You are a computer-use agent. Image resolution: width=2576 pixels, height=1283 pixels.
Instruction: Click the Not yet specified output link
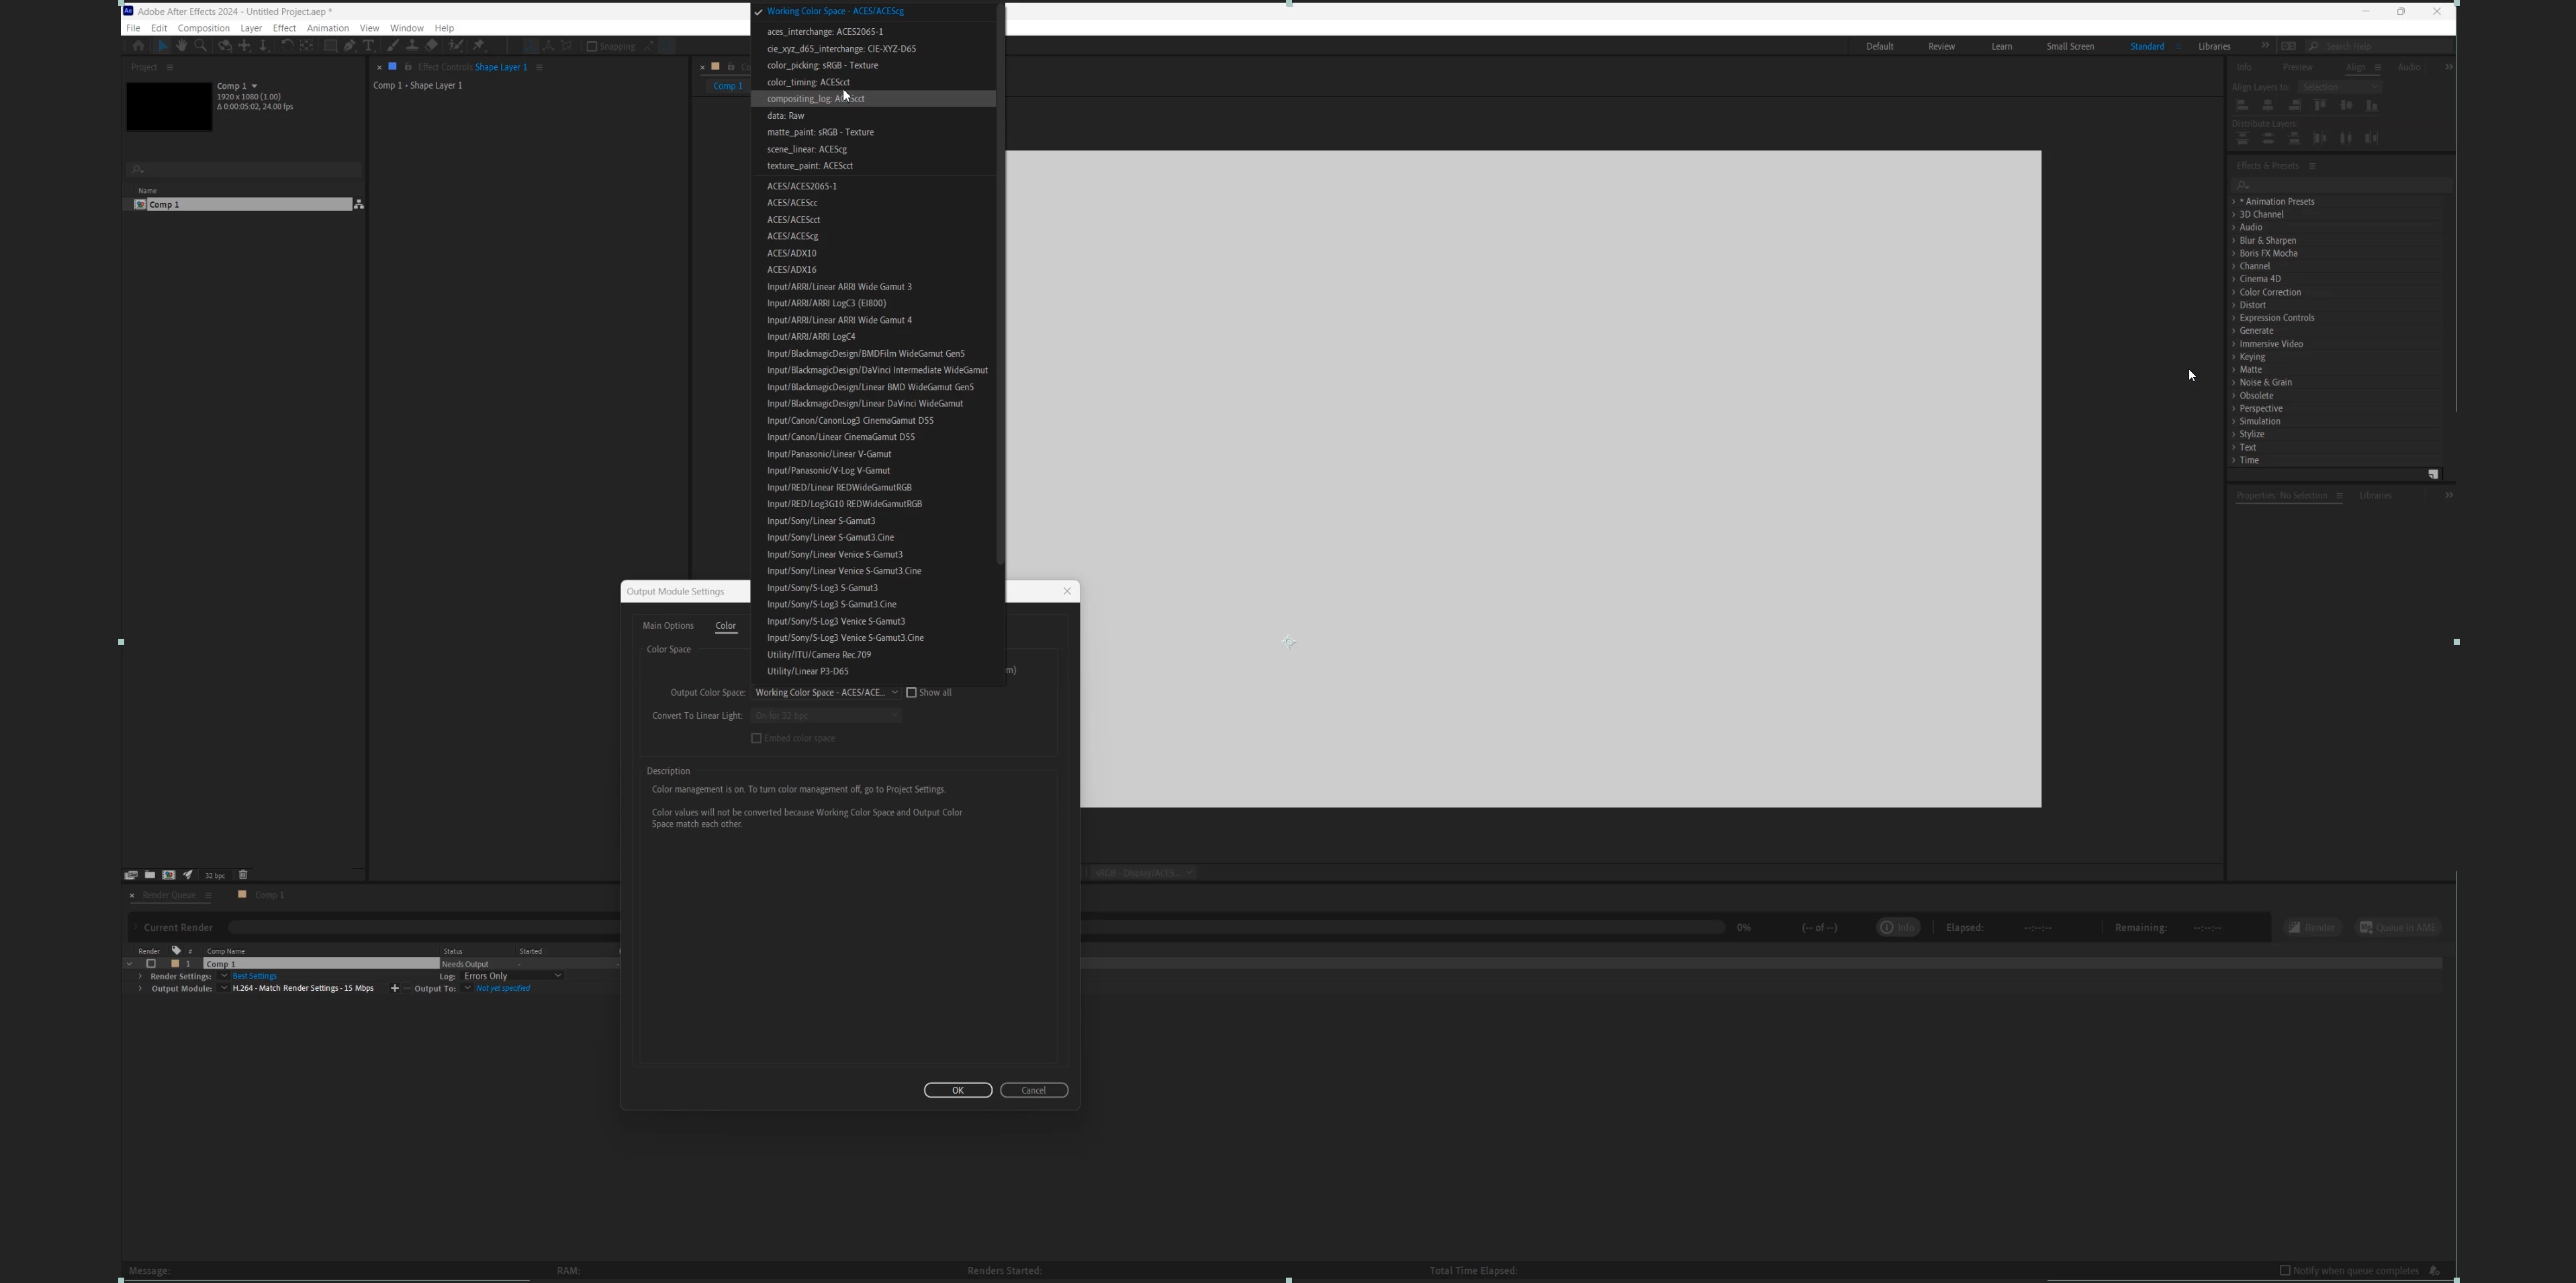tap(503, 989)
